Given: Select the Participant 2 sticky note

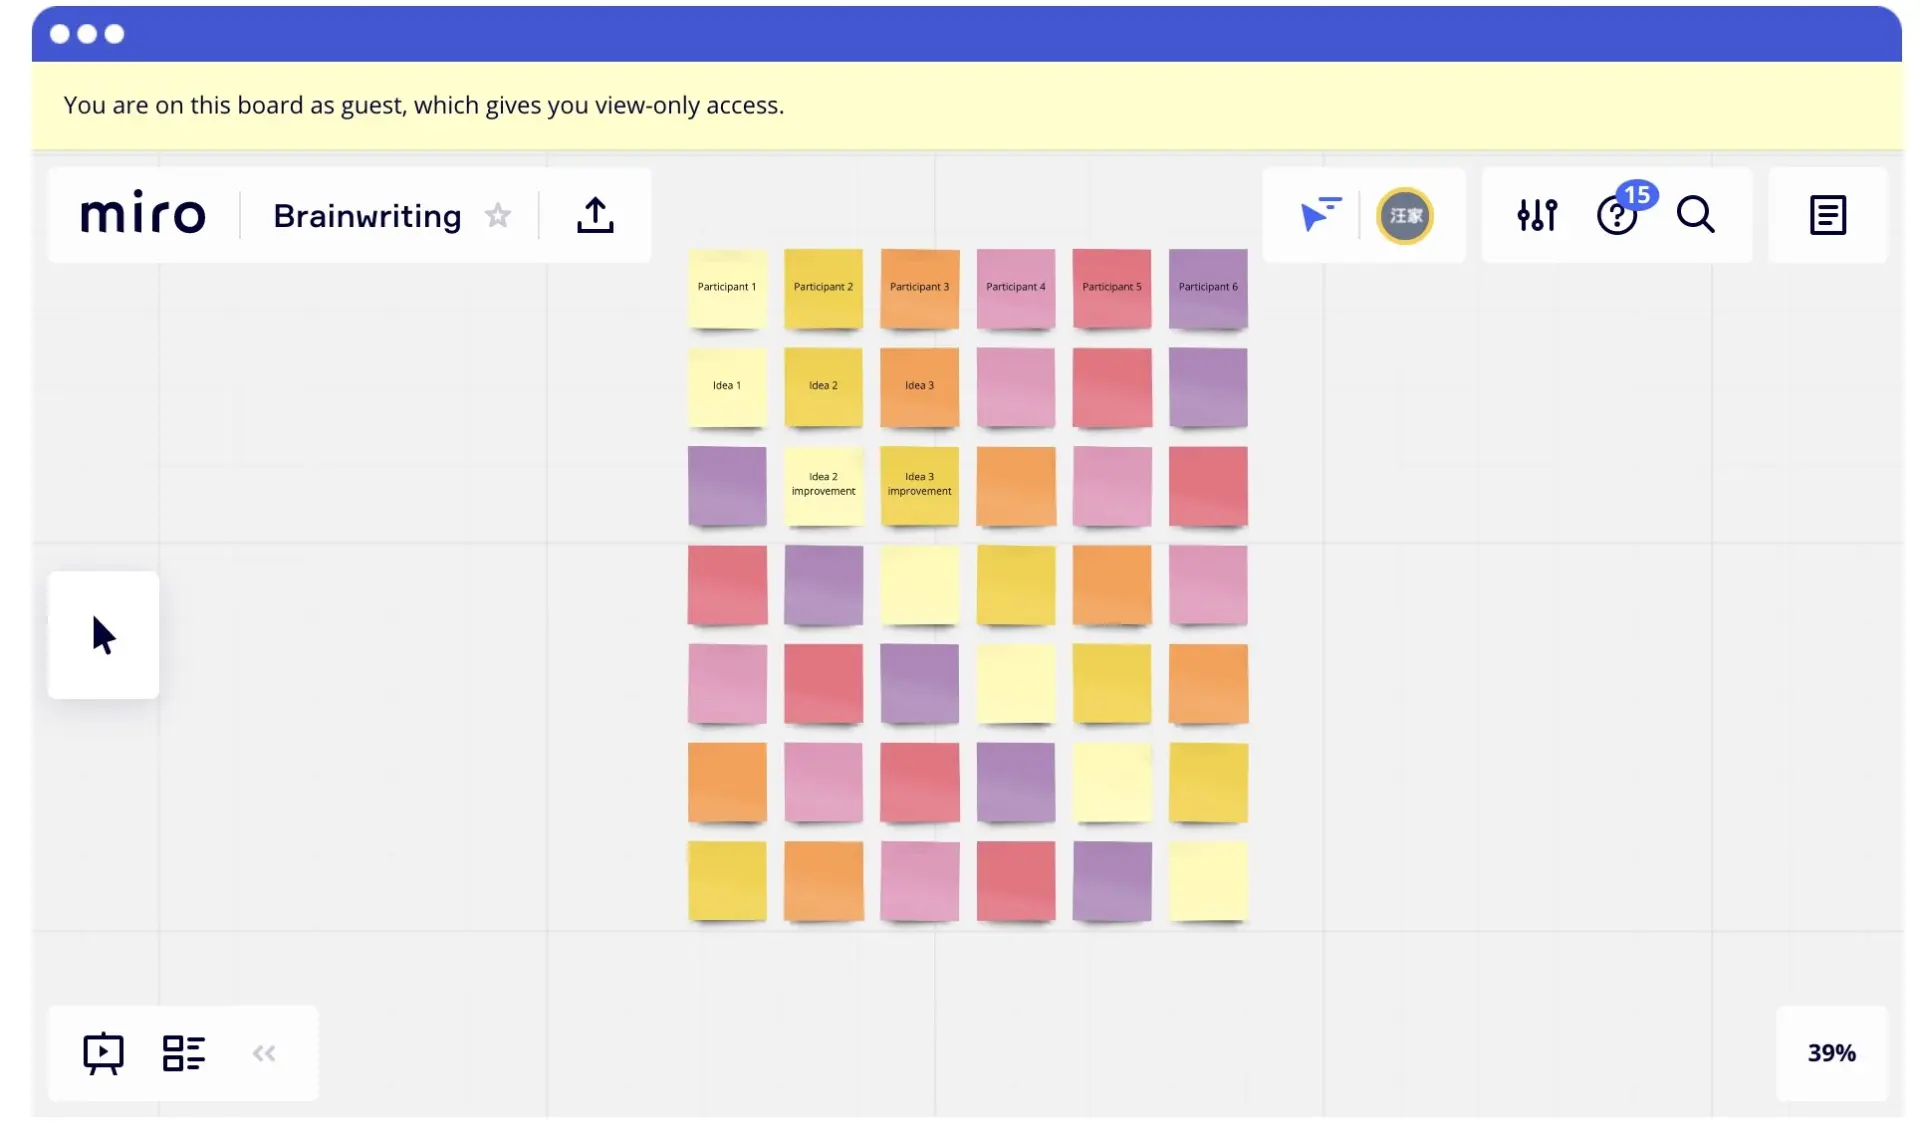Looking at the screenshot, I should [823, 288].
